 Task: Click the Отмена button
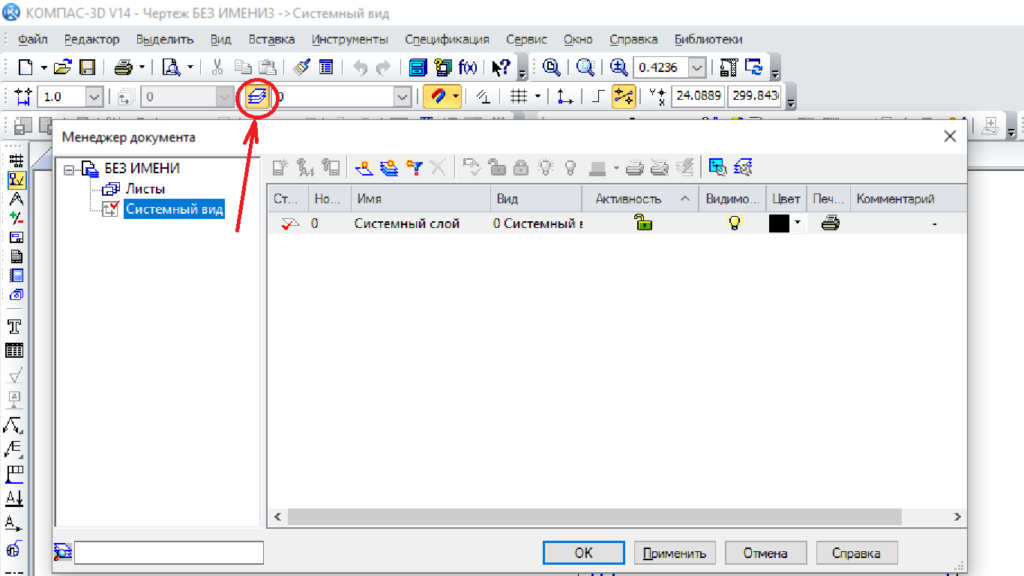click(764, 553)
